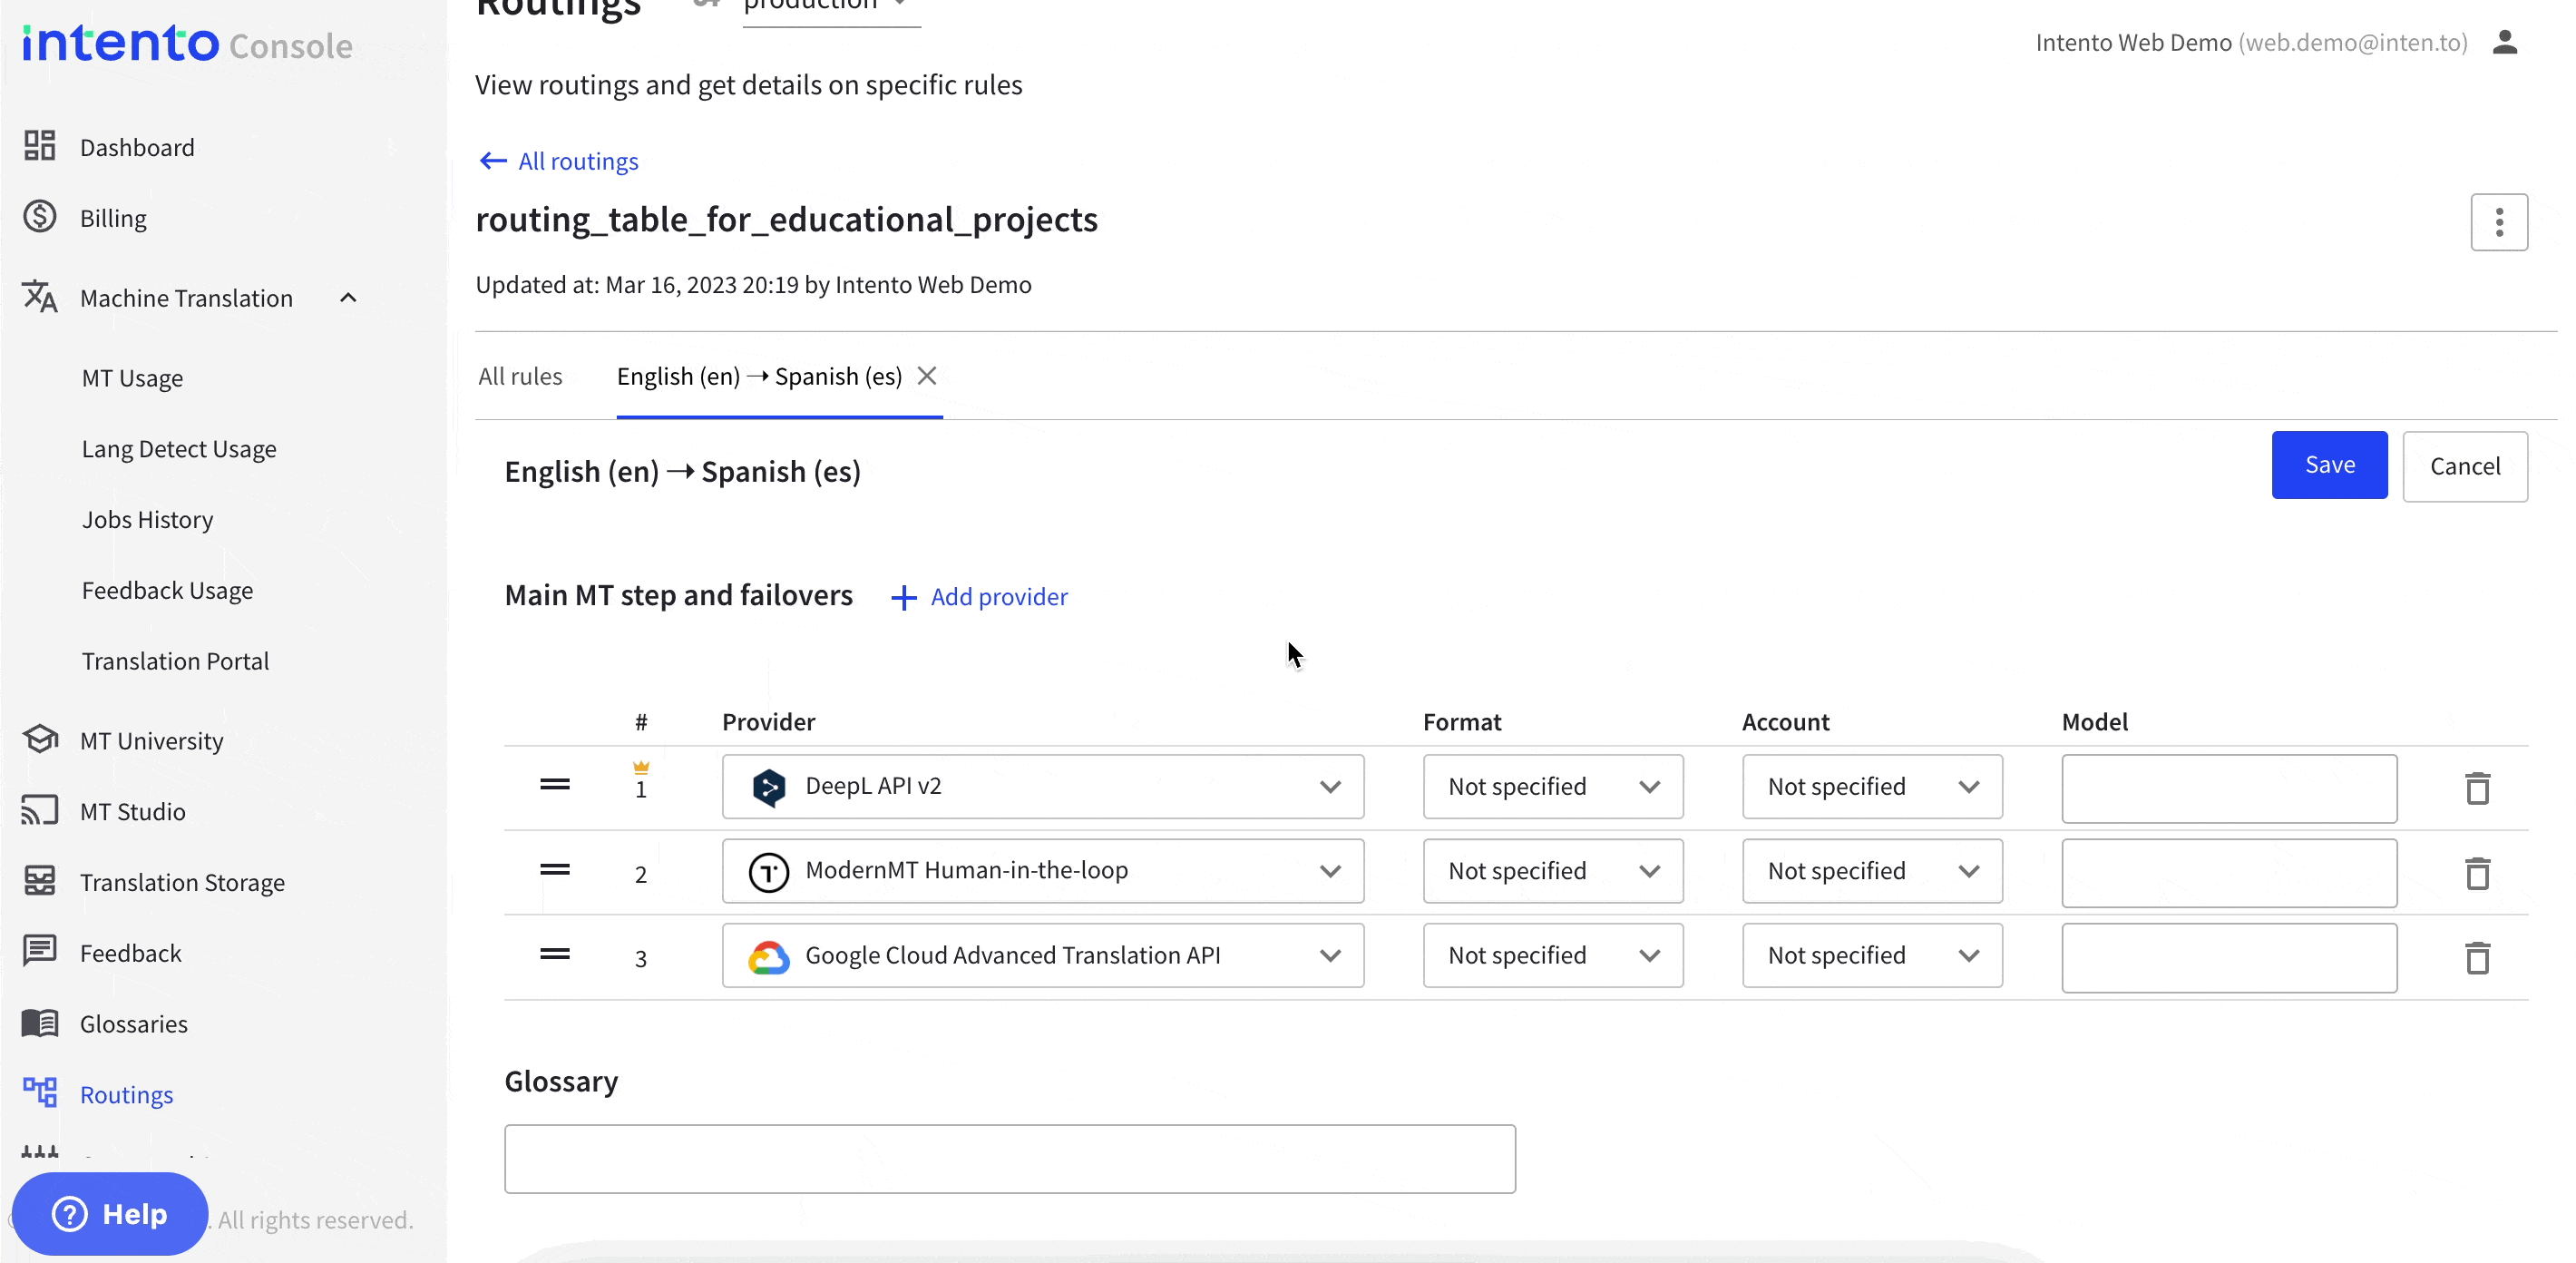Open Lang Detect Usage
Screen dimensions: 2576x1263
(179, 449)
